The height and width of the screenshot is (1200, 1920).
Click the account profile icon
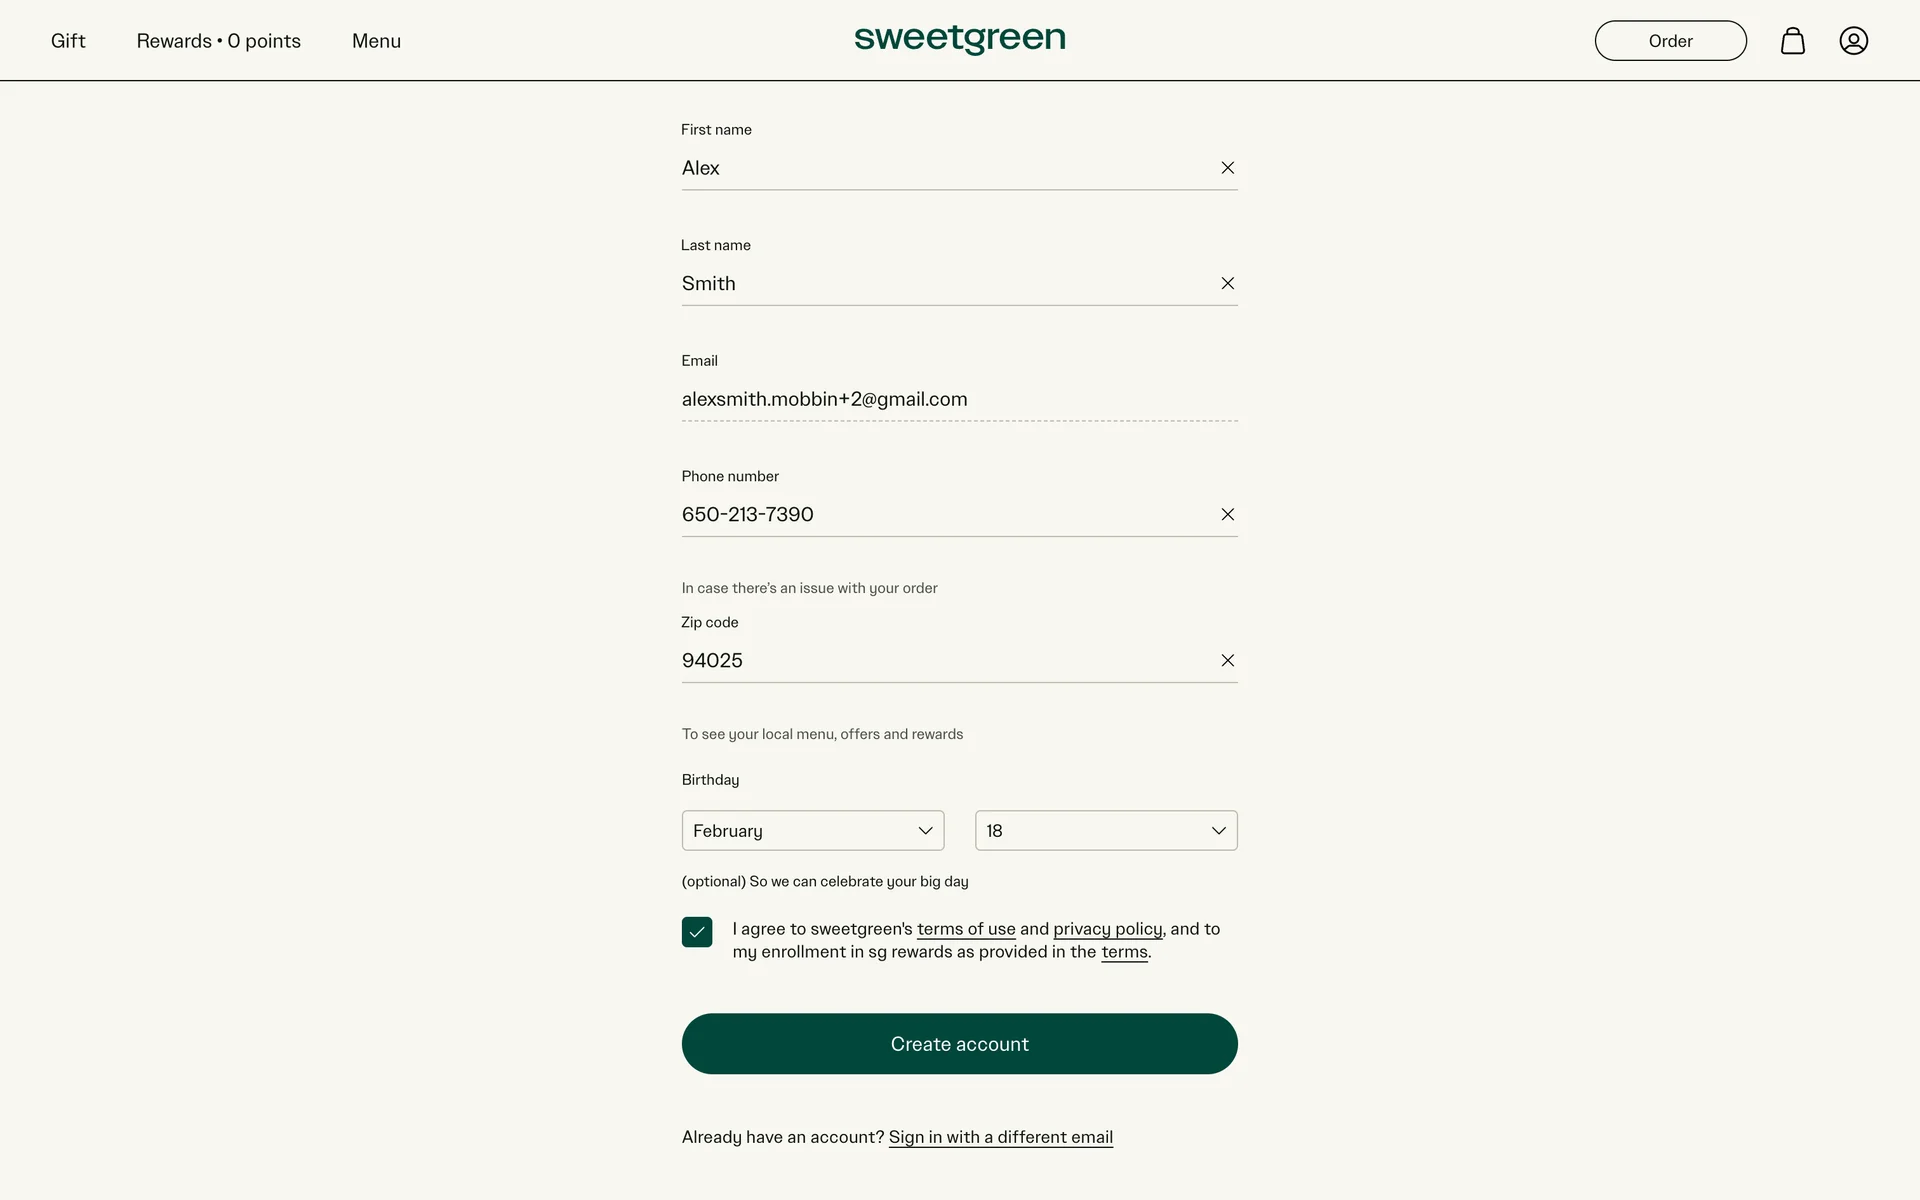pos(1853,41)
